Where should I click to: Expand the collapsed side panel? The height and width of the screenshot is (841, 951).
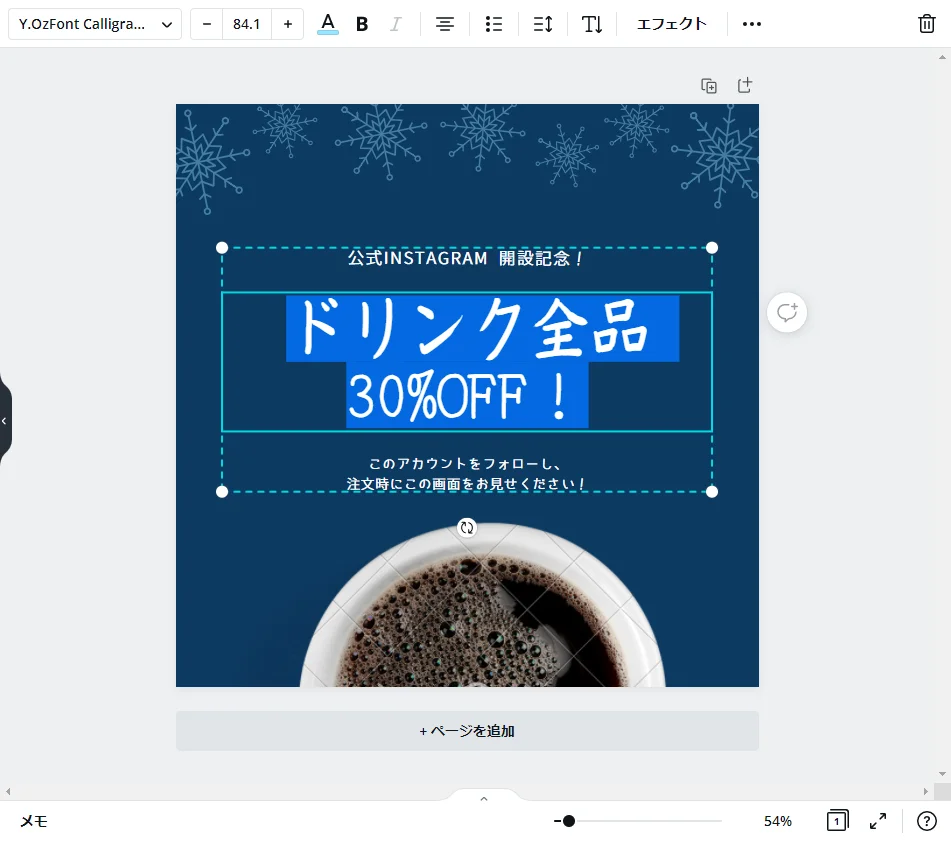pyautogui.click(x=5, y=421)
